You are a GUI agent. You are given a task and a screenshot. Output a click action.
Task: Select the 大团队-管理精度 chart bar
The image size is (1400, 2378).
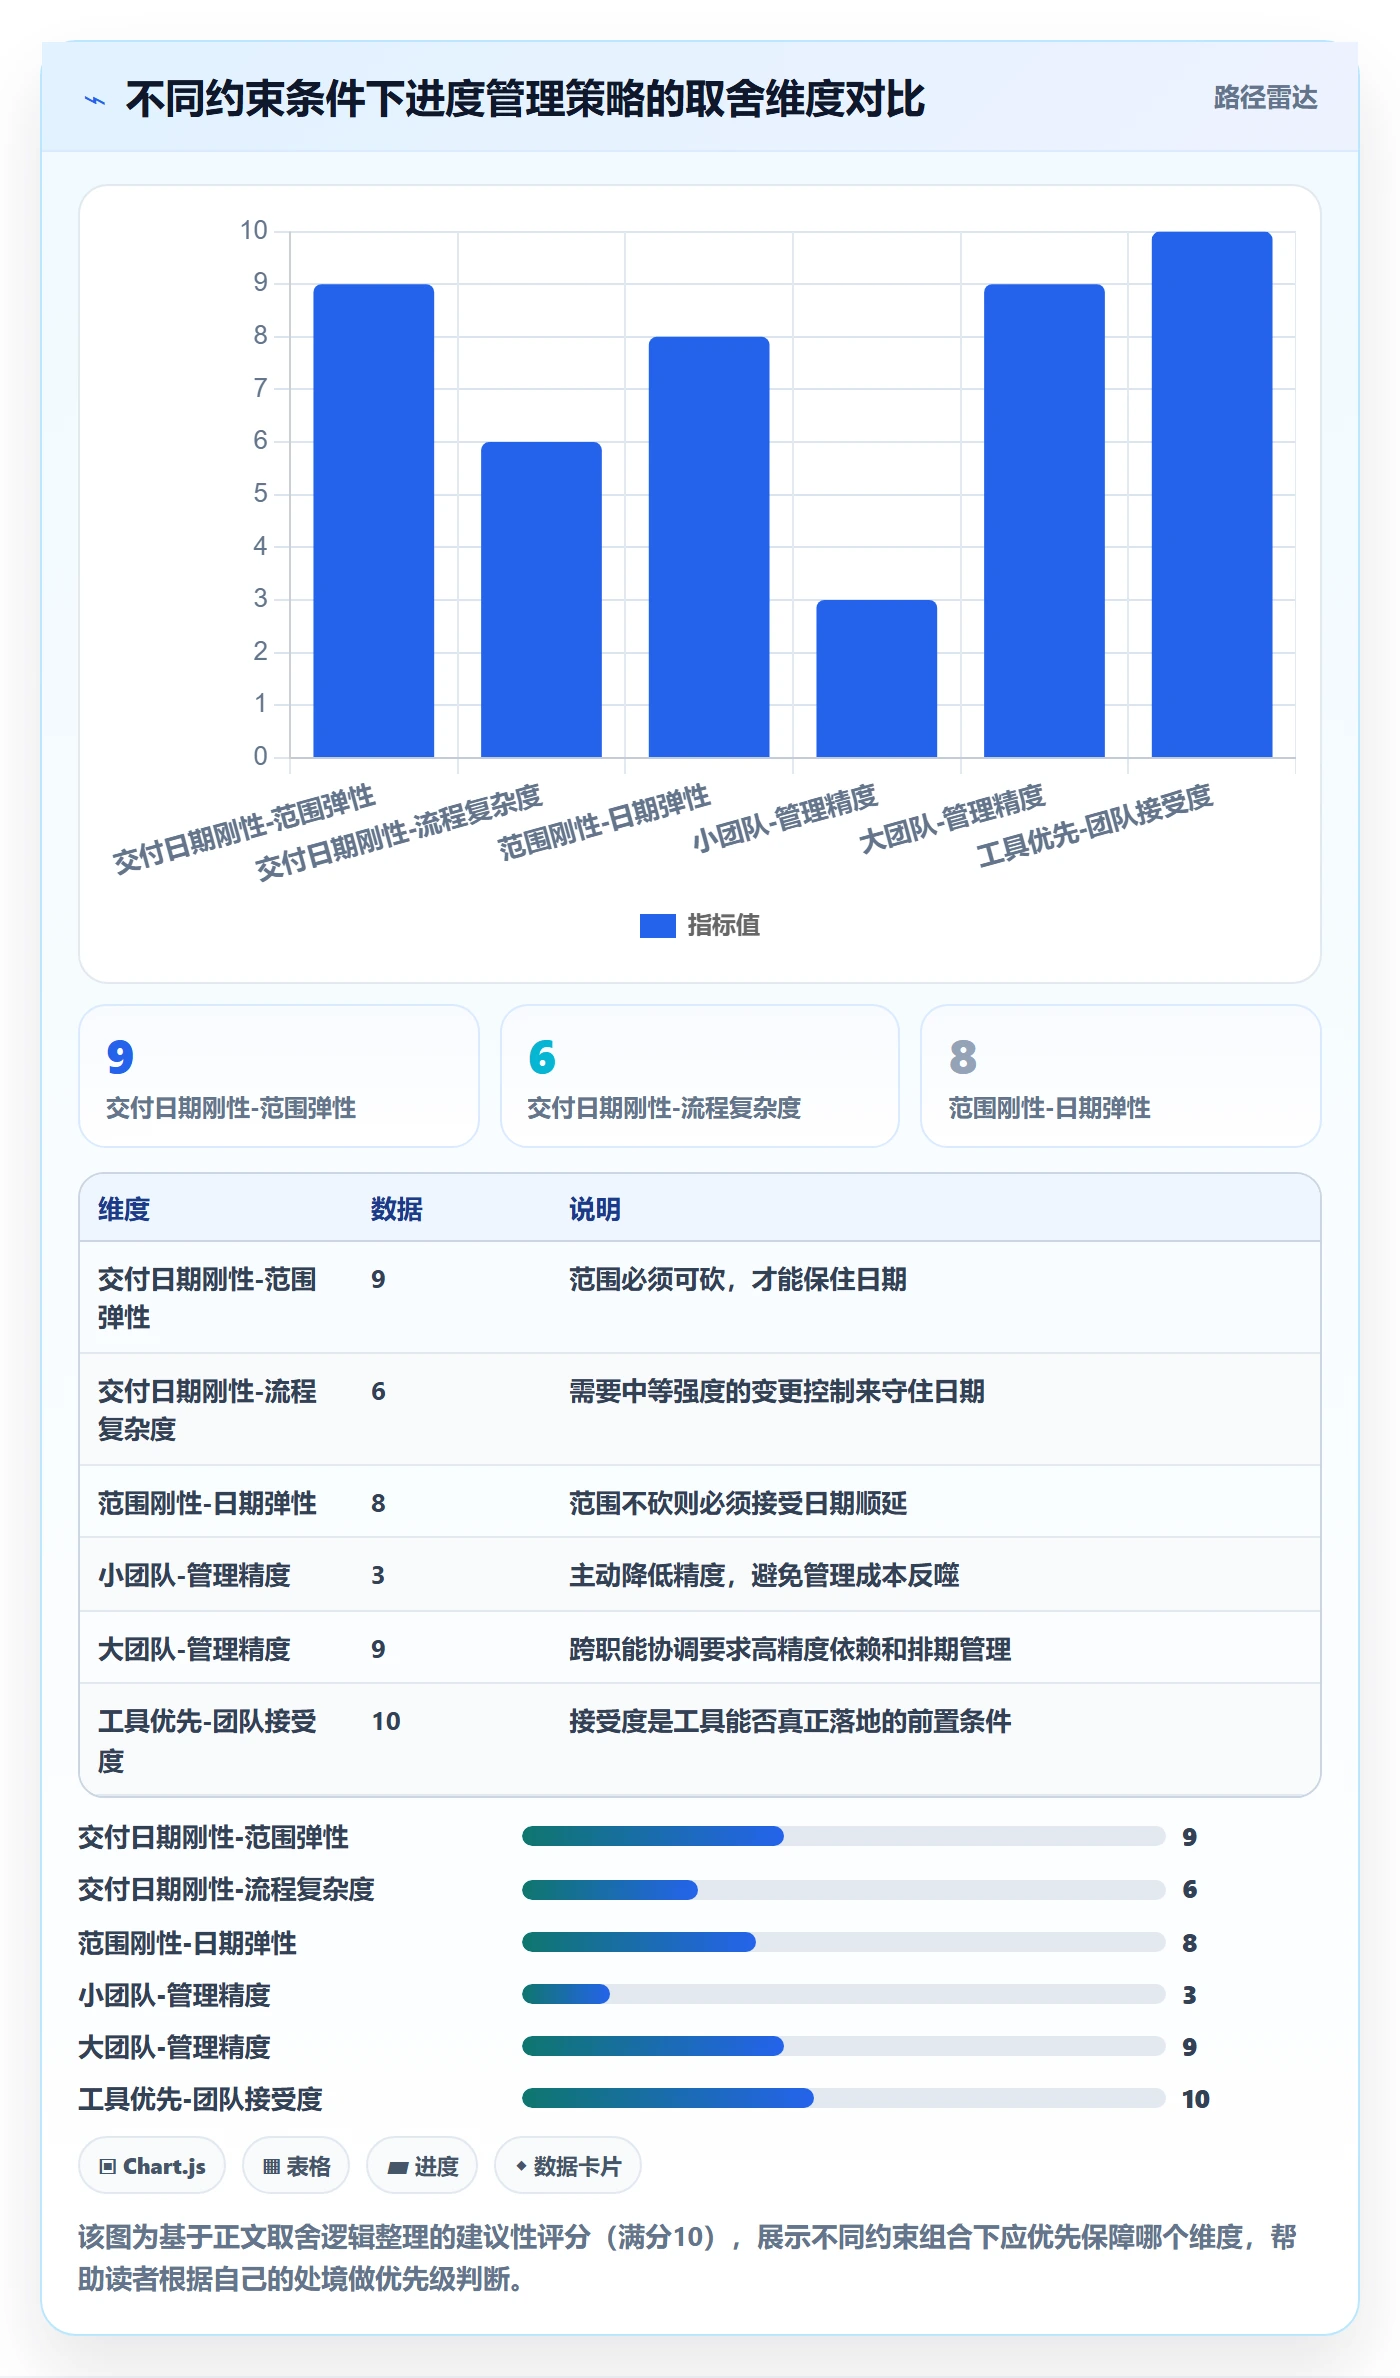[1044, 520]
